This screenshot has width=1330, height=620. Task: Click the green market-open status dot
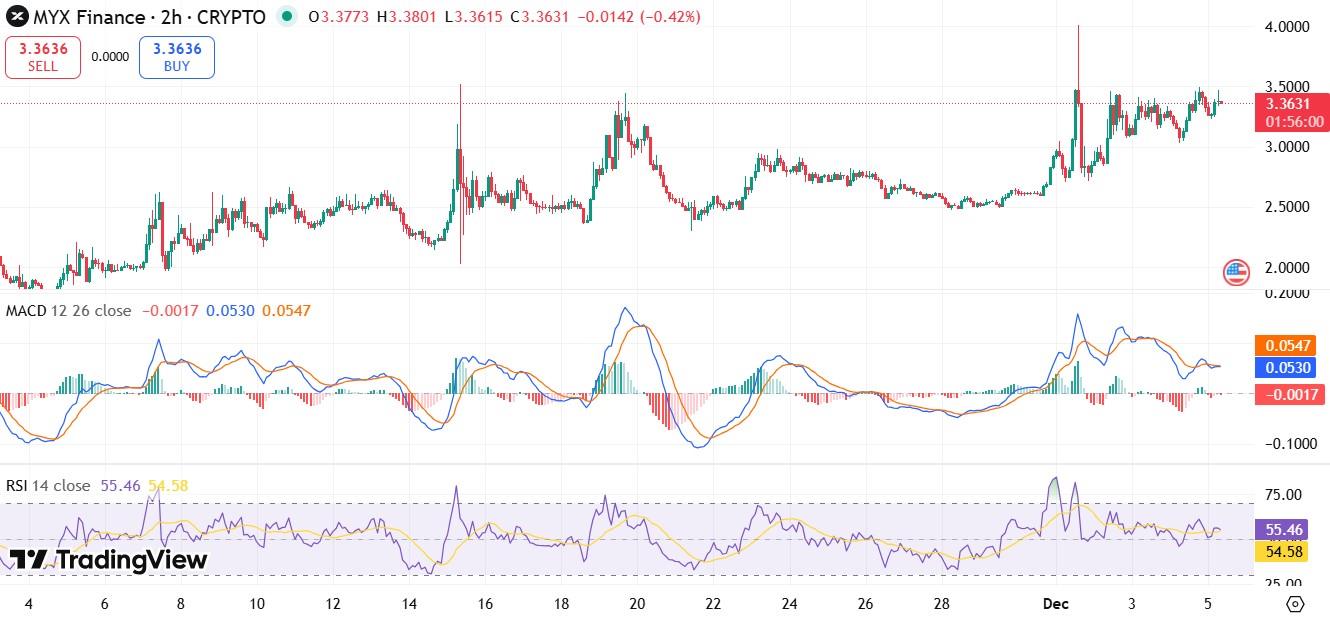pyautogui.click(x=288, y=17)
